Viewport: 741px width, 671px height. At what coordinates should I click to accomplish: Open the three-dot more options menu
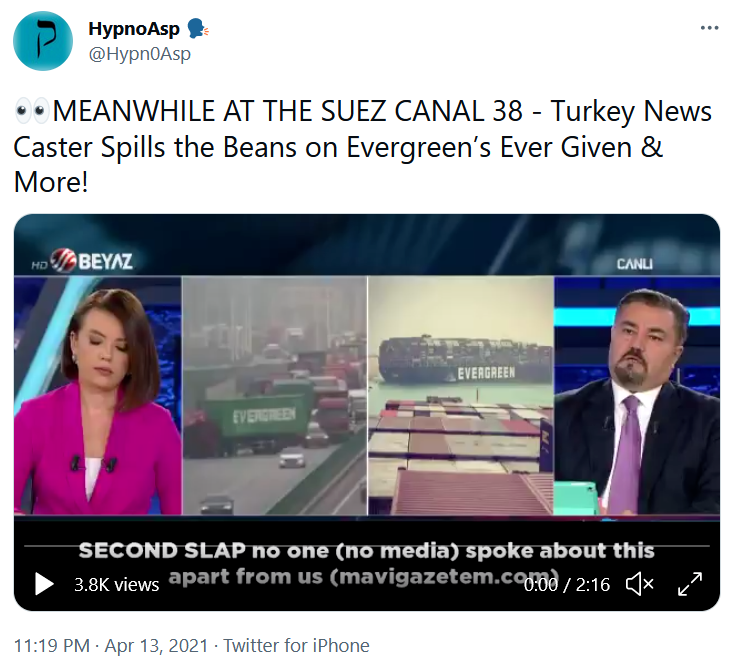(x=709, y=28)
